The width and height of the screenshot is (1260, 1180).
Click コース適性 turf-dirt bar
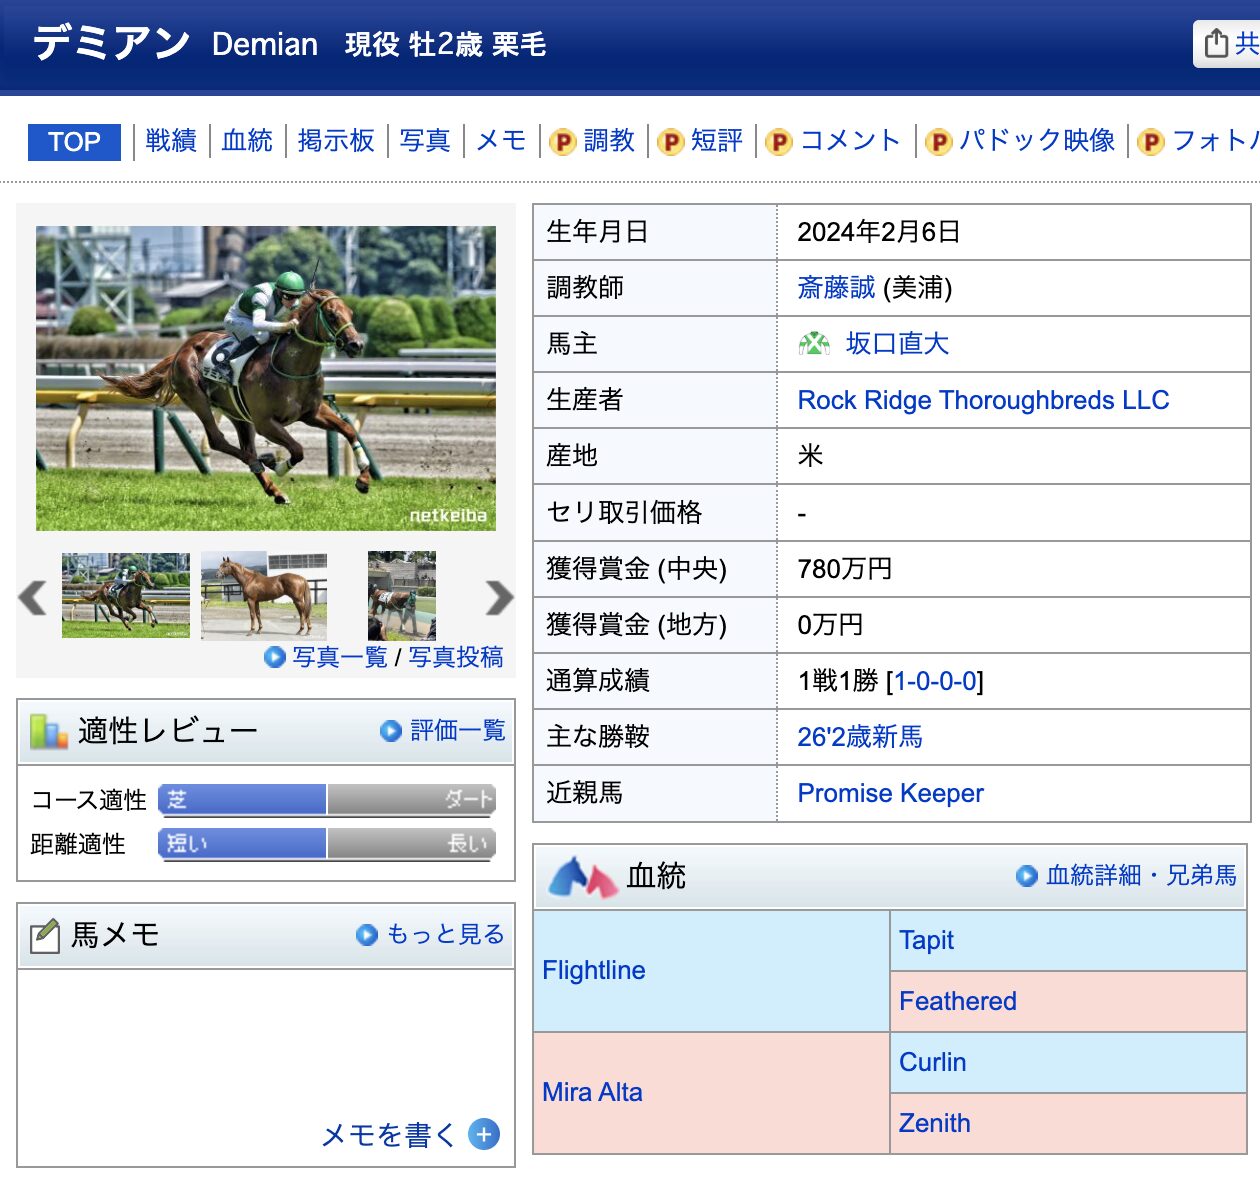point(327,799)
